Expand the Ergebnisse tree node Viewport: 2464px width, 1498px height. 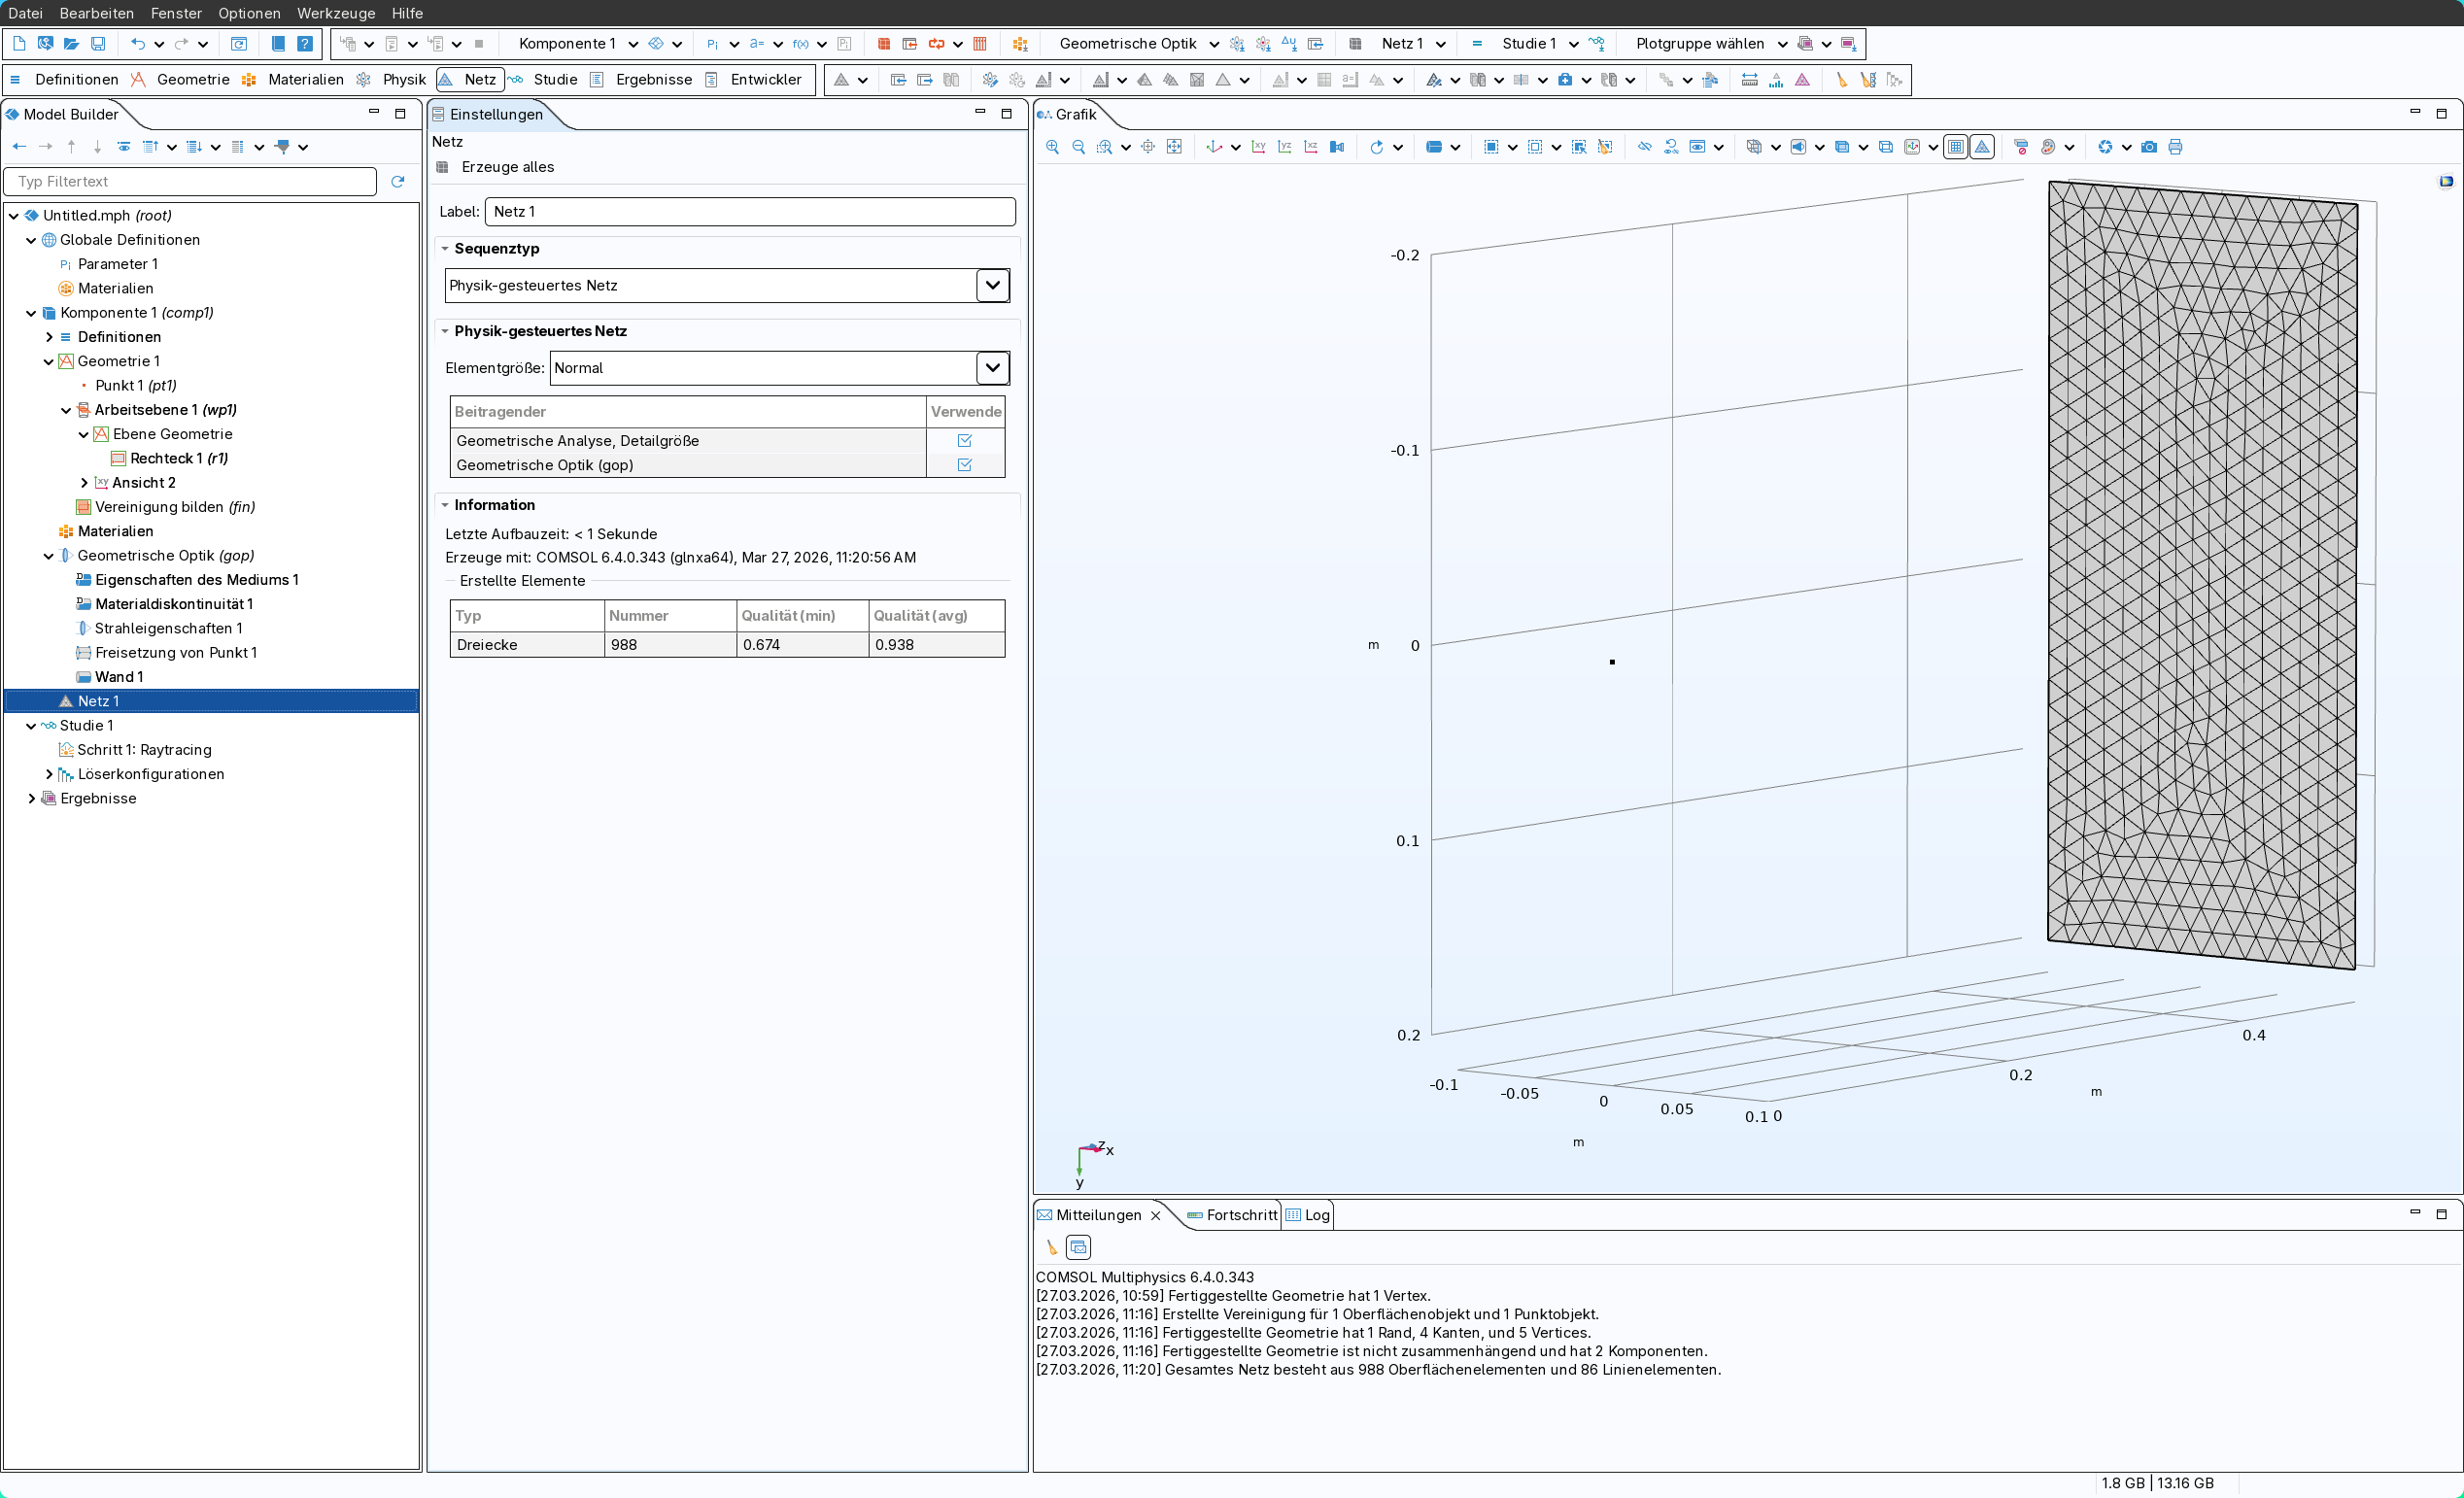(31, 798)
